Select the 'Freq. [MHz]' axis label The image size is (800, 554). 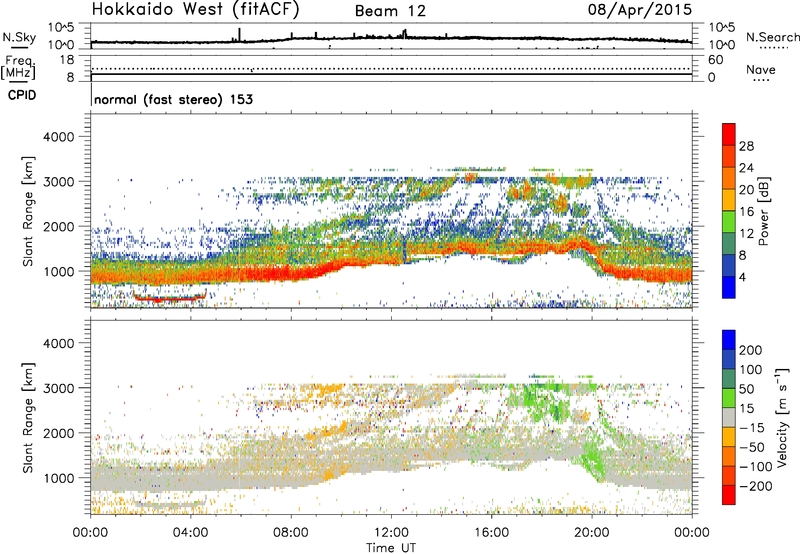click(18, 68)
